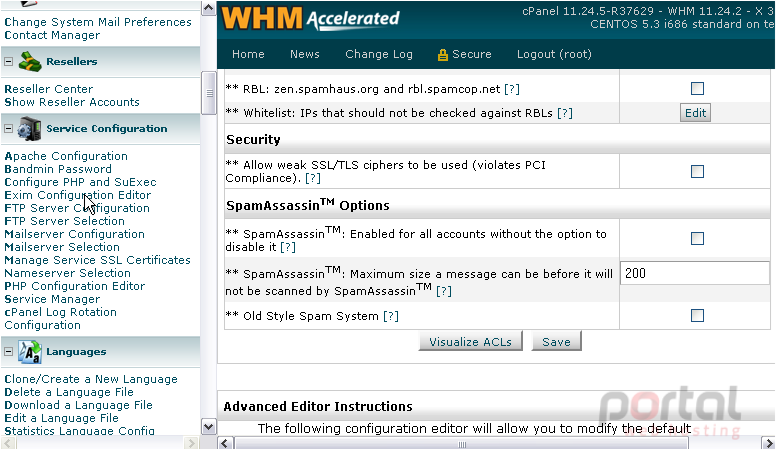Open help for Old Style Spam System
The width and height of the screenshot is (776, 450).
pos(391,316)
